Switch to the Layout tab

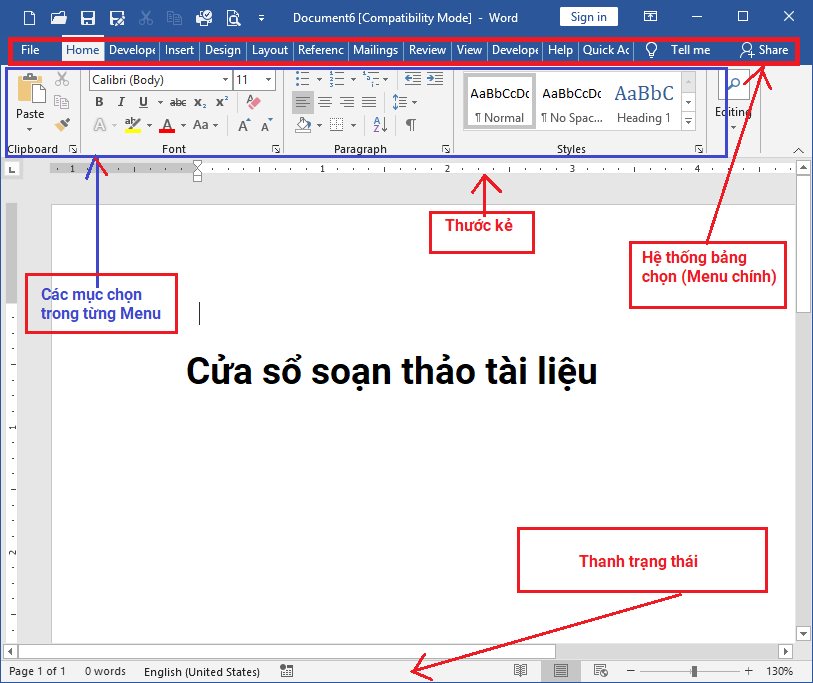tap(270, 50)
